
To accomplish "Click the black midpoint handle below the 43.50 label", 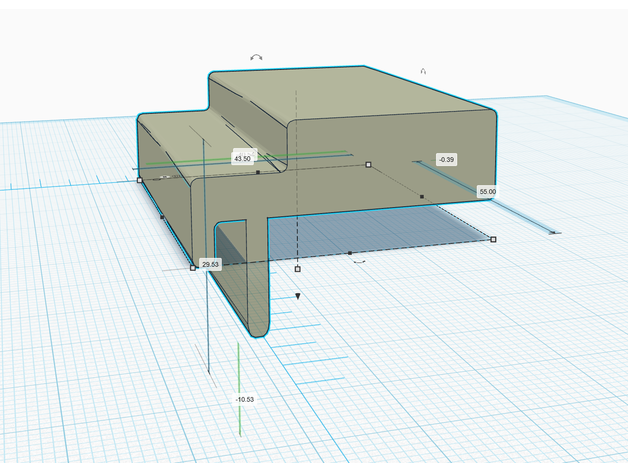I will 258,172.
